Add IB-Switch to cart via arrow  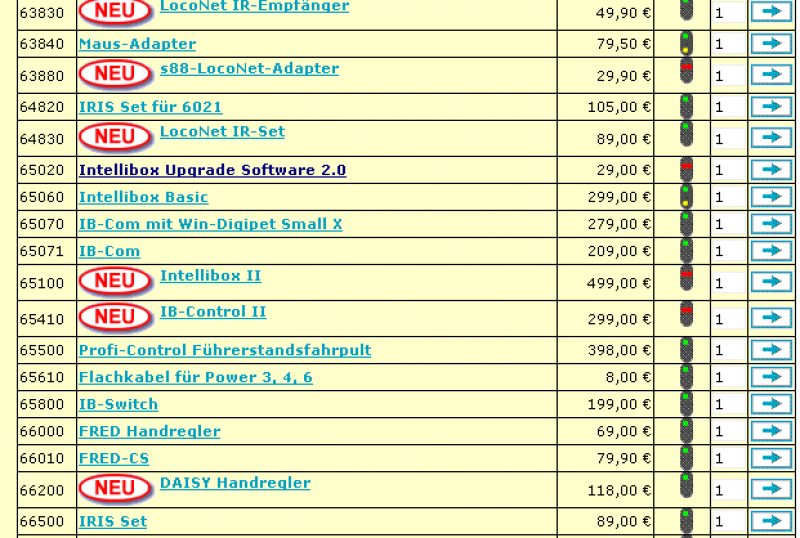tap(771, 404)
